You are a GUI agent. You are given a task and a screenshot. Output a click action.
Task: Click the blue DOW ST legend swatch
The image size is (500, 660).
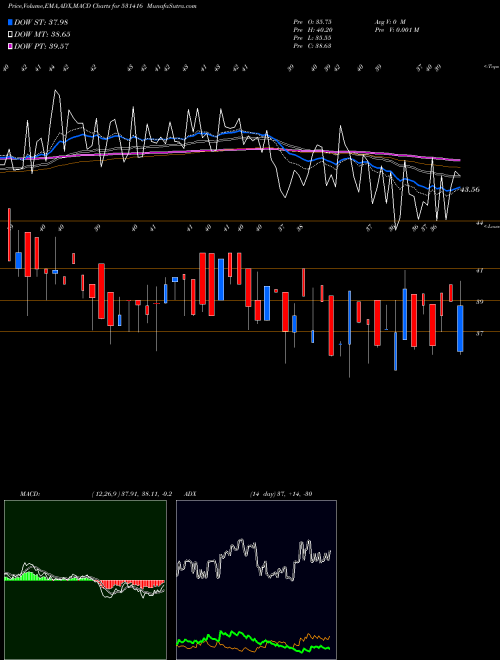[10, 22]
